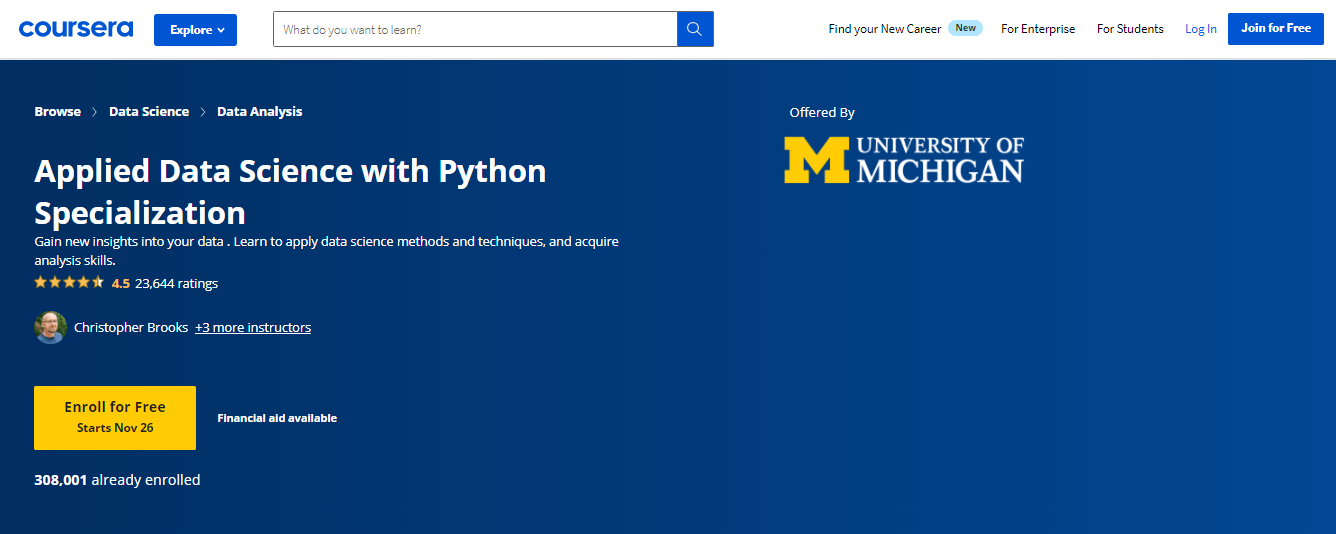The image size is (1336, 534).
Task: Click the University of Michigan logo
Action: [904, 160]
